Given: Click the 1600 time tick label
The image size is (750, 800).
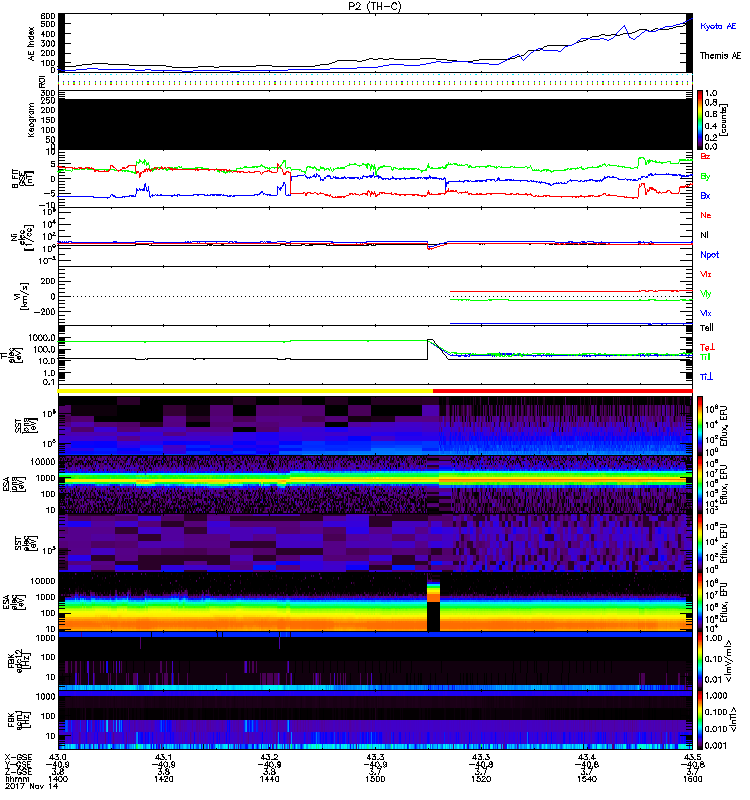Looking at the screenshot, I should (692, 779).
